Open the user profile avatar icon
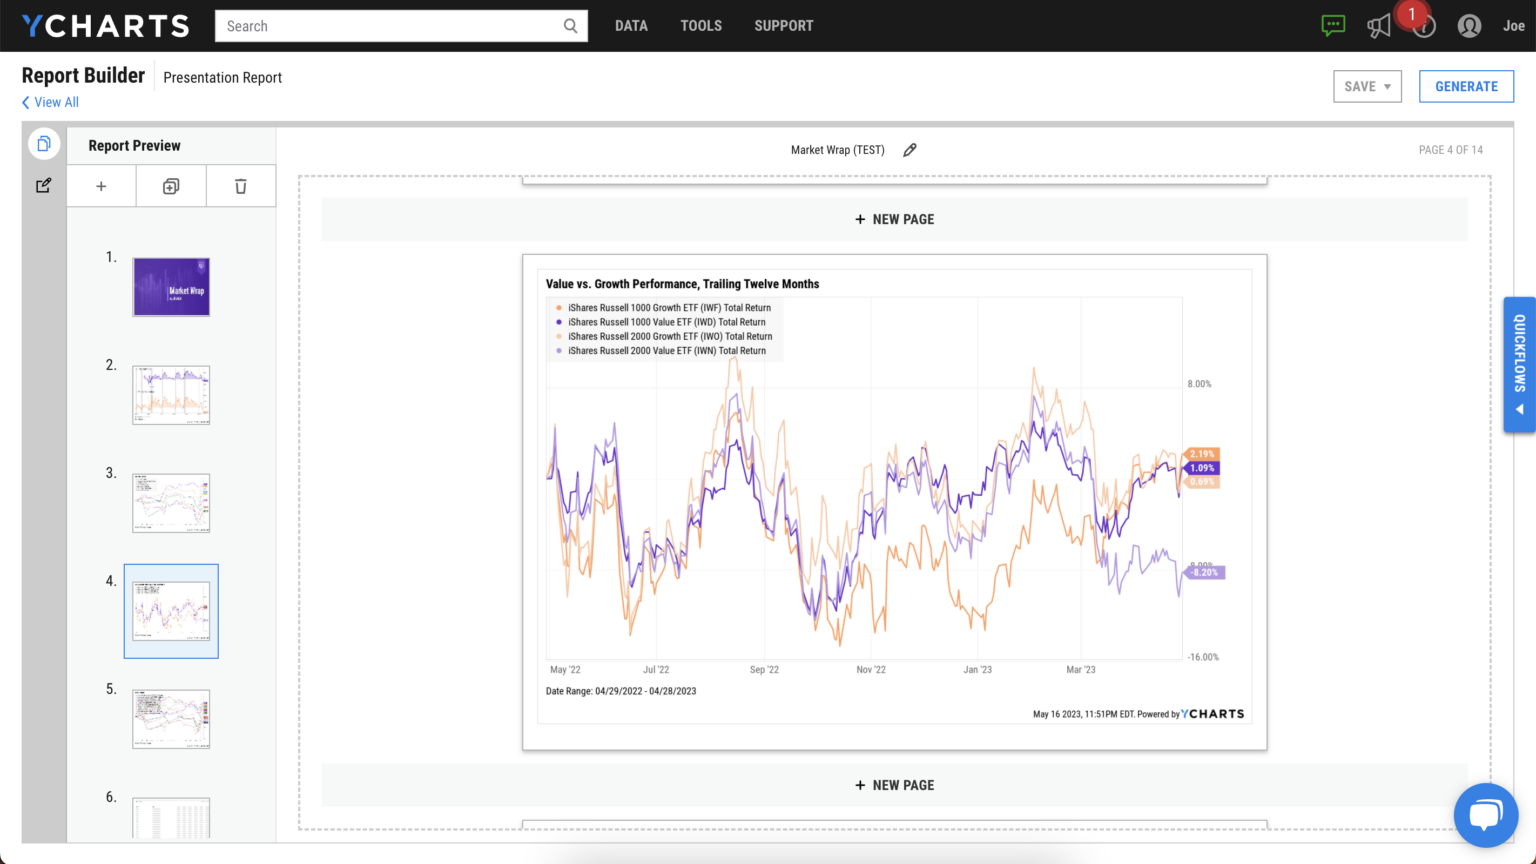The width and height of the screenshot is (1536, 864). [1469, 26]
